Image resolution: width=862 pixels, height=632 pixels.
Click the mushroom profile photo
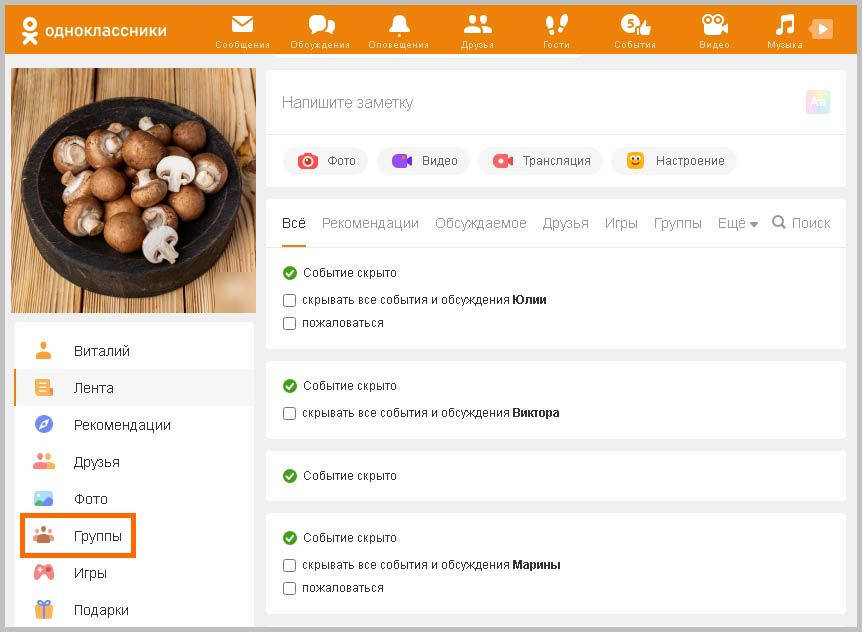click(x=134, y=190)
